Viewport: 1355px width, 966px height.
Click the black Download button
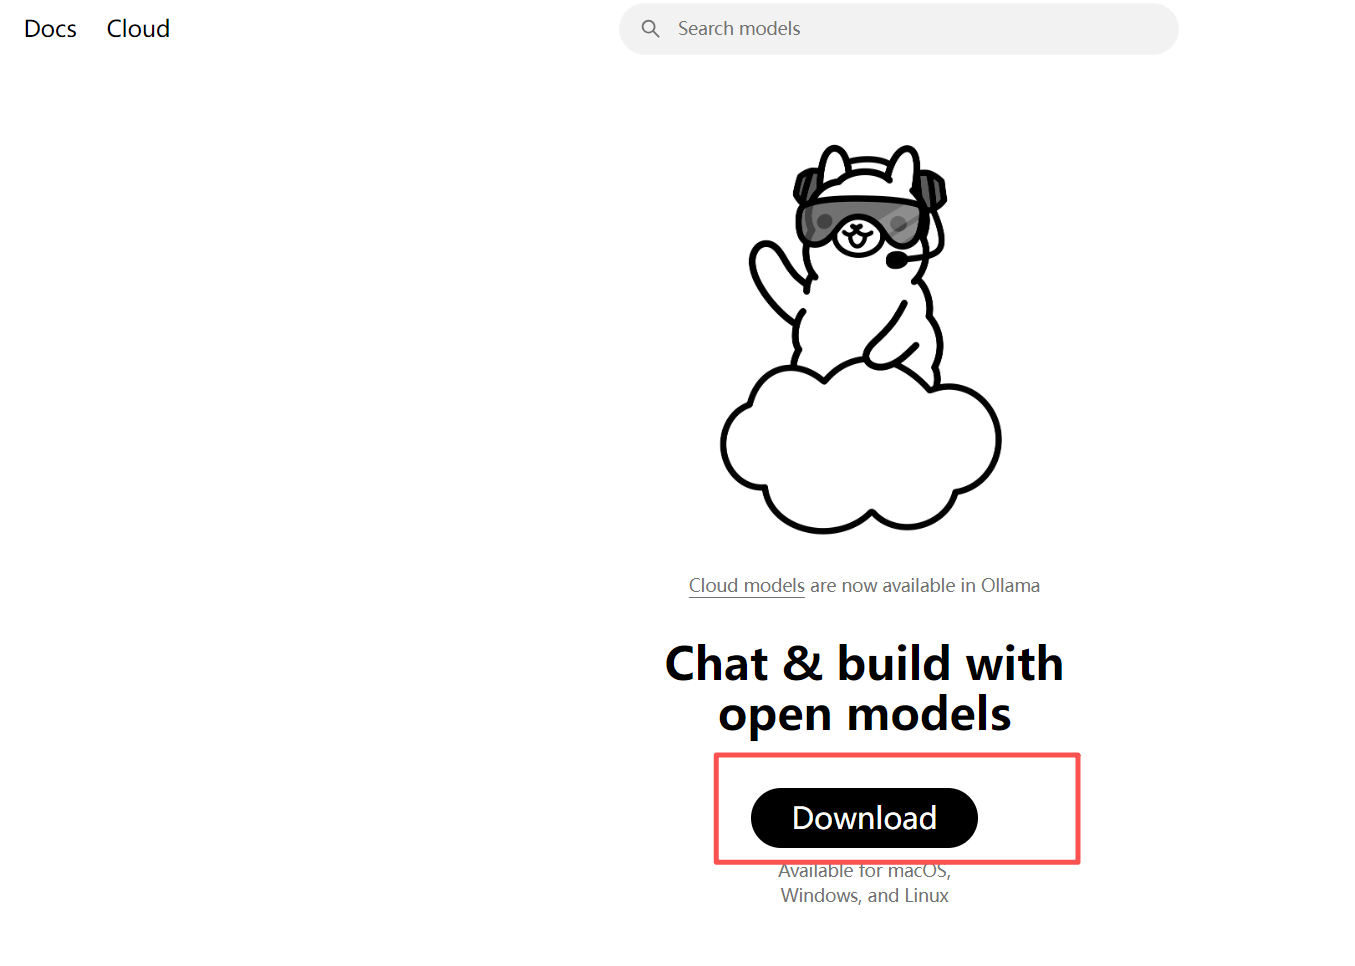[864, 818]
